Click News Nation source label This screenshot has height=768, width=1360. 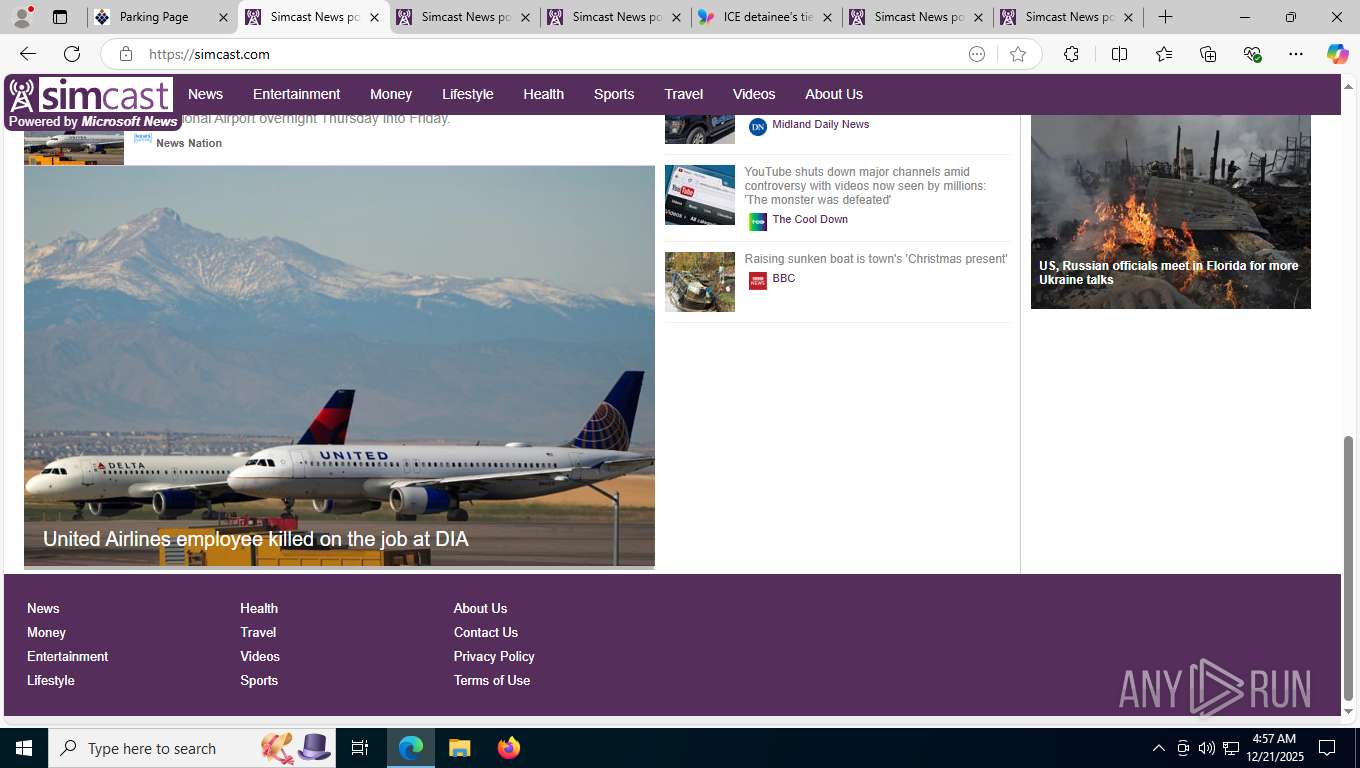[x=189, y=143]
